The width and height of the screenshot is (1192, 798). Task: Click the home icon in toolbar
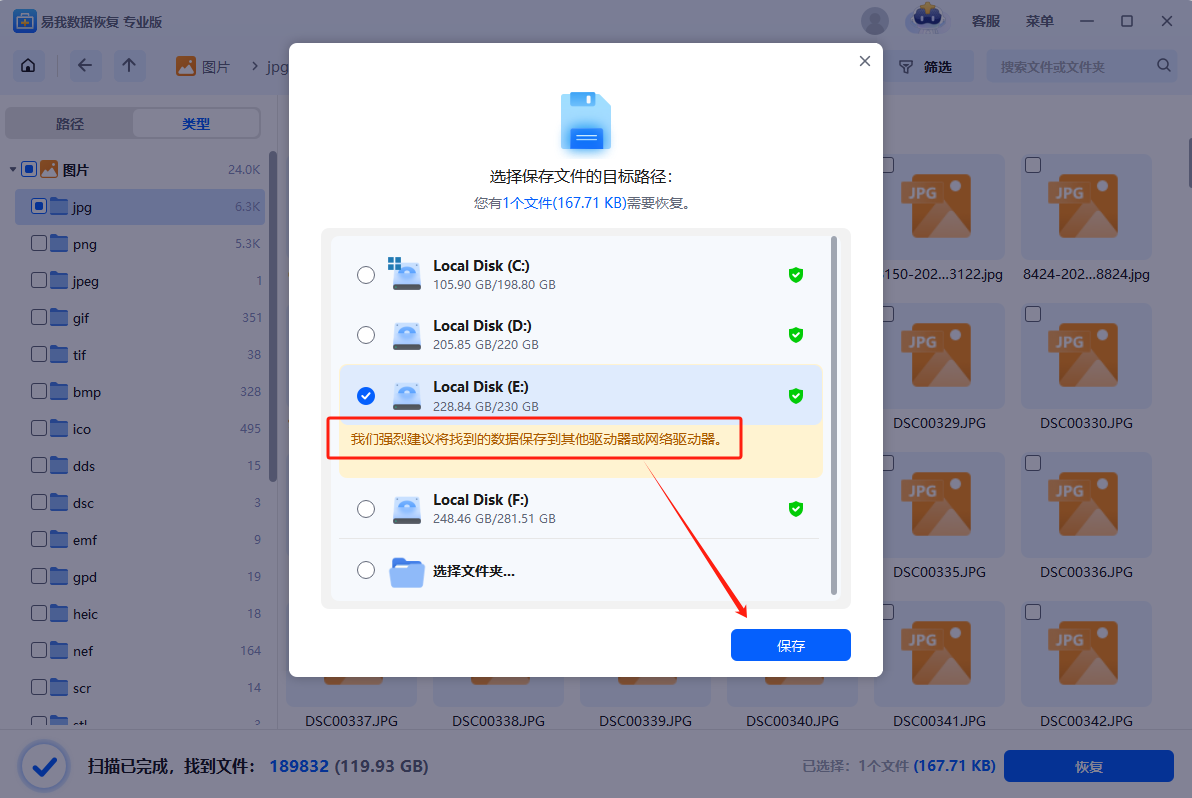click(x=28, y=66)
